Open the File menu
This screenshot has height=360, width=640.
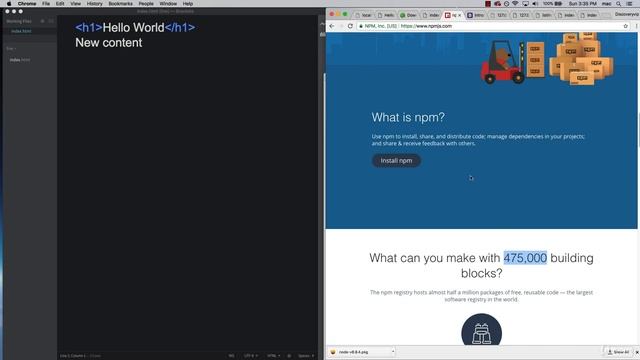click(46, 4)
